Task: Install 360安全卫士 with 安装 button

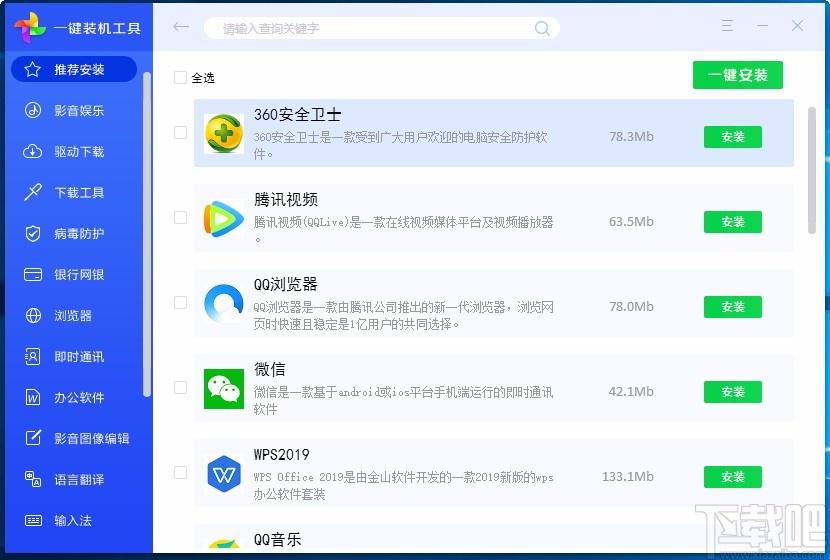Action: pos(733,137)
